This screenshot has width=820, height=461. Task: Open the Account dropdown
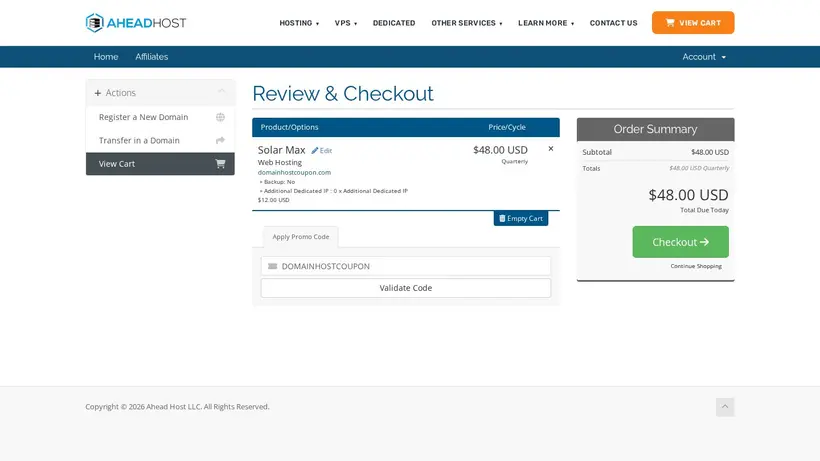[704, 56]
